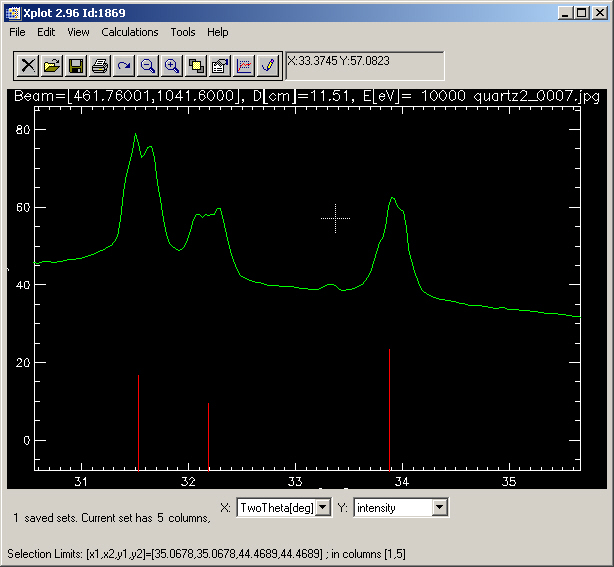Click the X/Y coordinate readout field
The image size is (614, 567).
(x=364, y=66)
